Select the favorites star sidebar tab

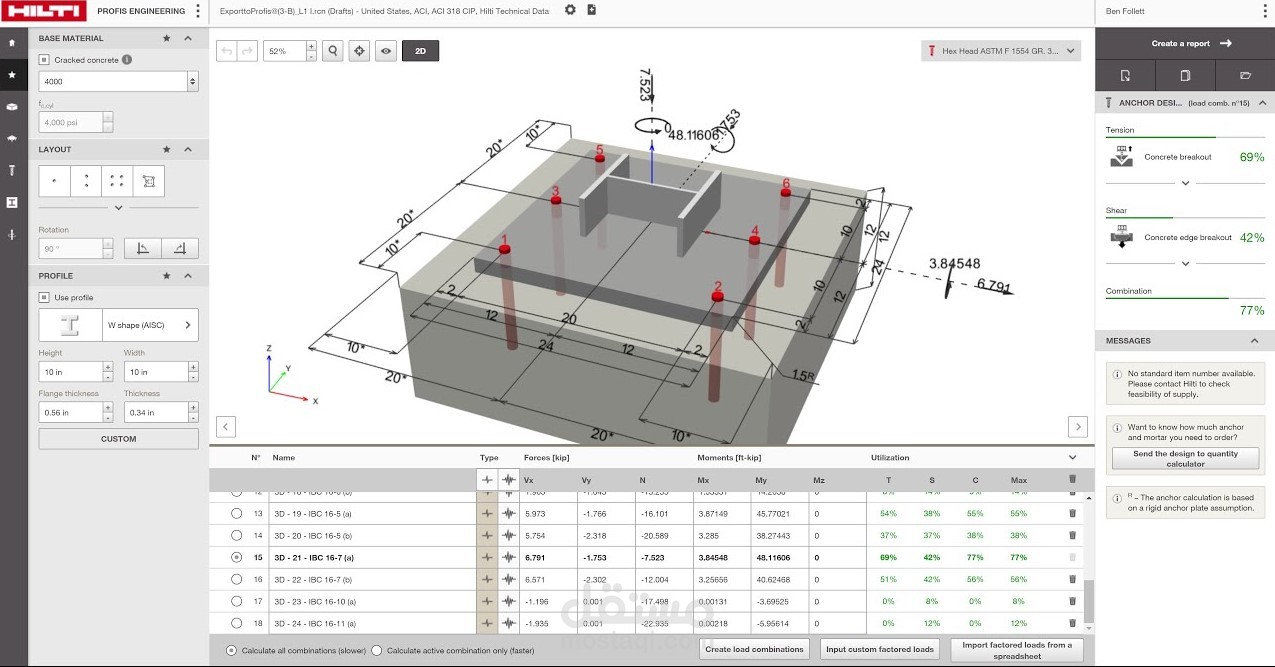[12, 75]
